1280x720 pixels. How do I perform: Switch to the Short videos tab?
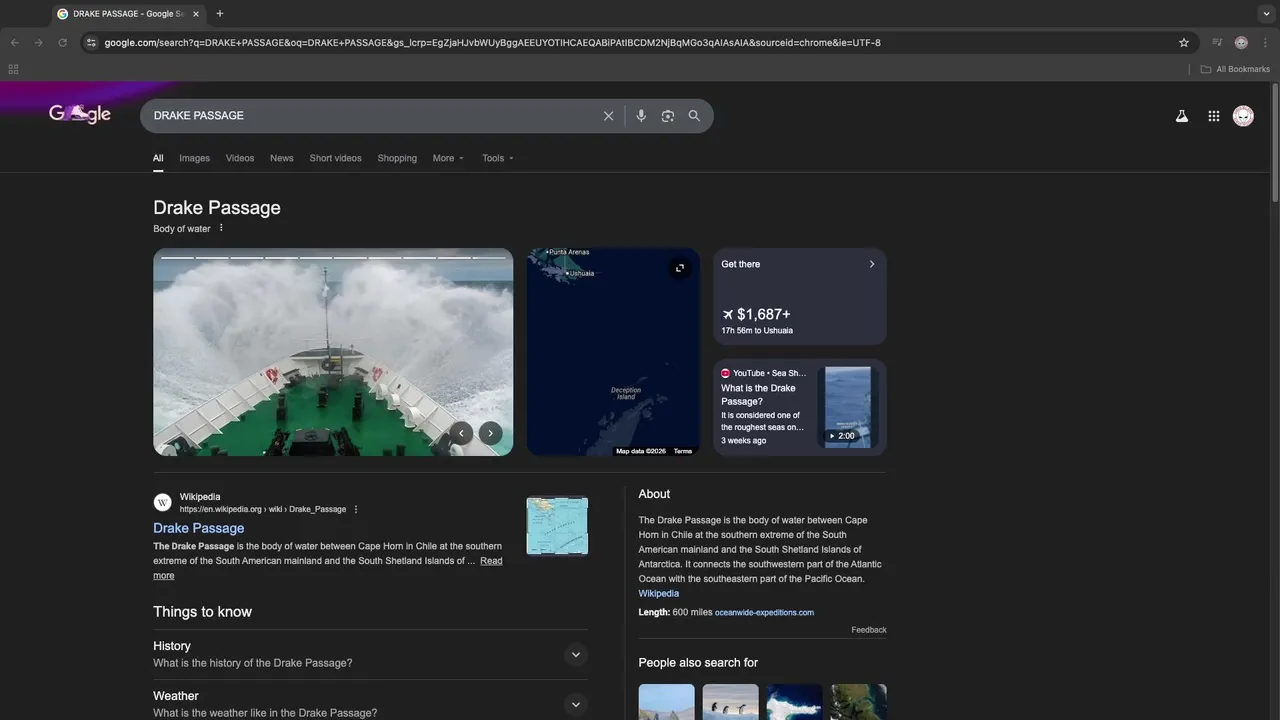pyautogui.click(x=335, y=158)
